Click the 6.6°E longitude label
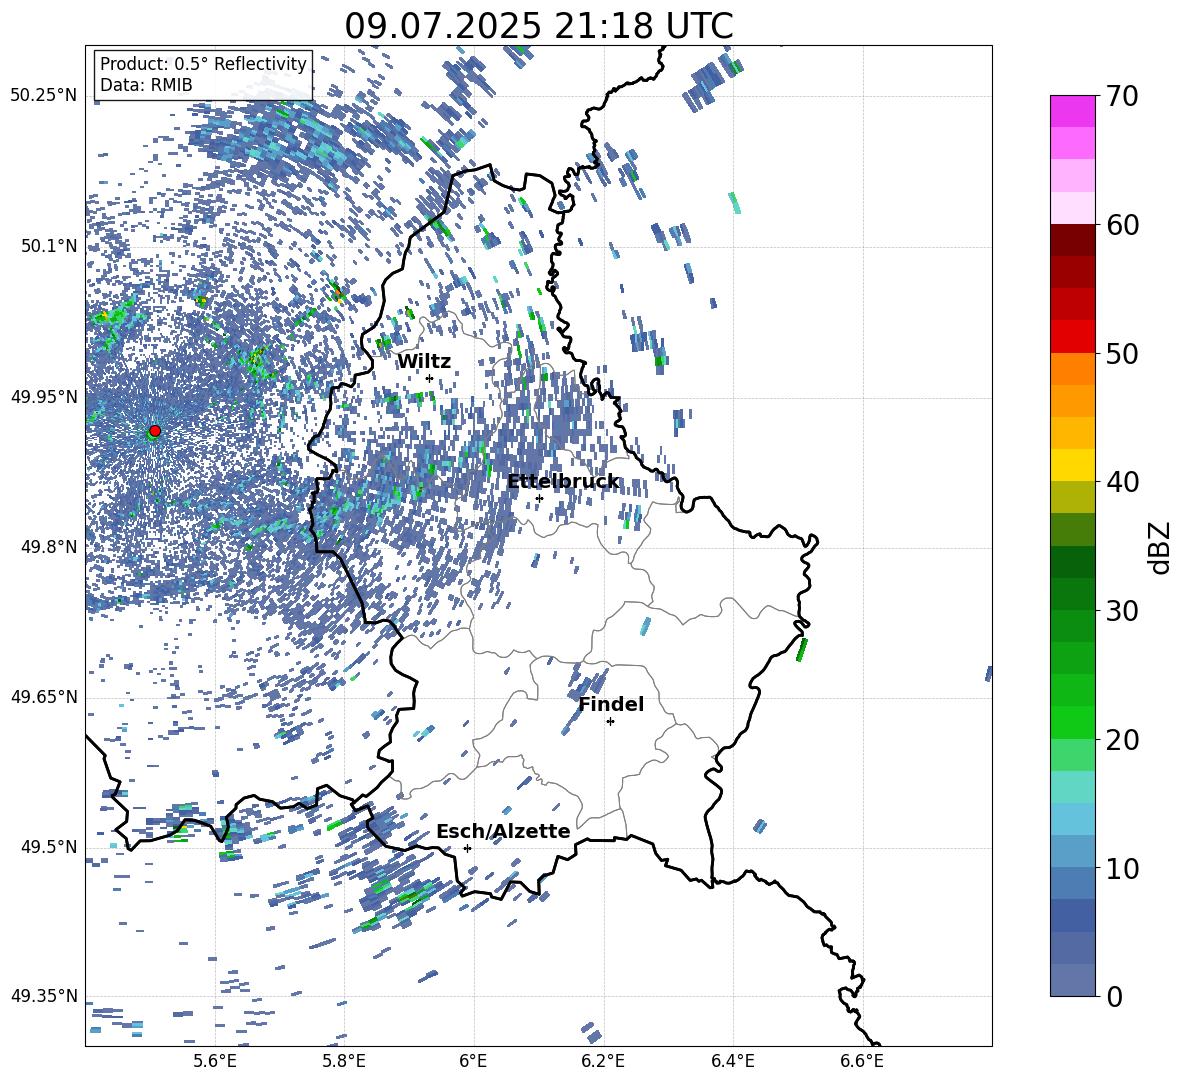Screen dimensions: 1184x1081 point(862,1061)
